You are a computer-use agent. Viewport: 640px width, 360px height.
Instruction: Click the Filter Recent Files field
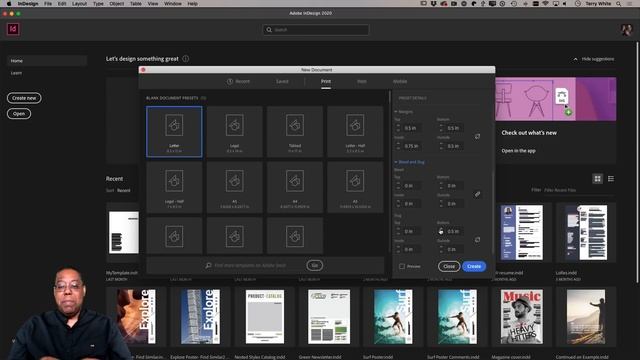pyautogui.click(x=580, y=190)
